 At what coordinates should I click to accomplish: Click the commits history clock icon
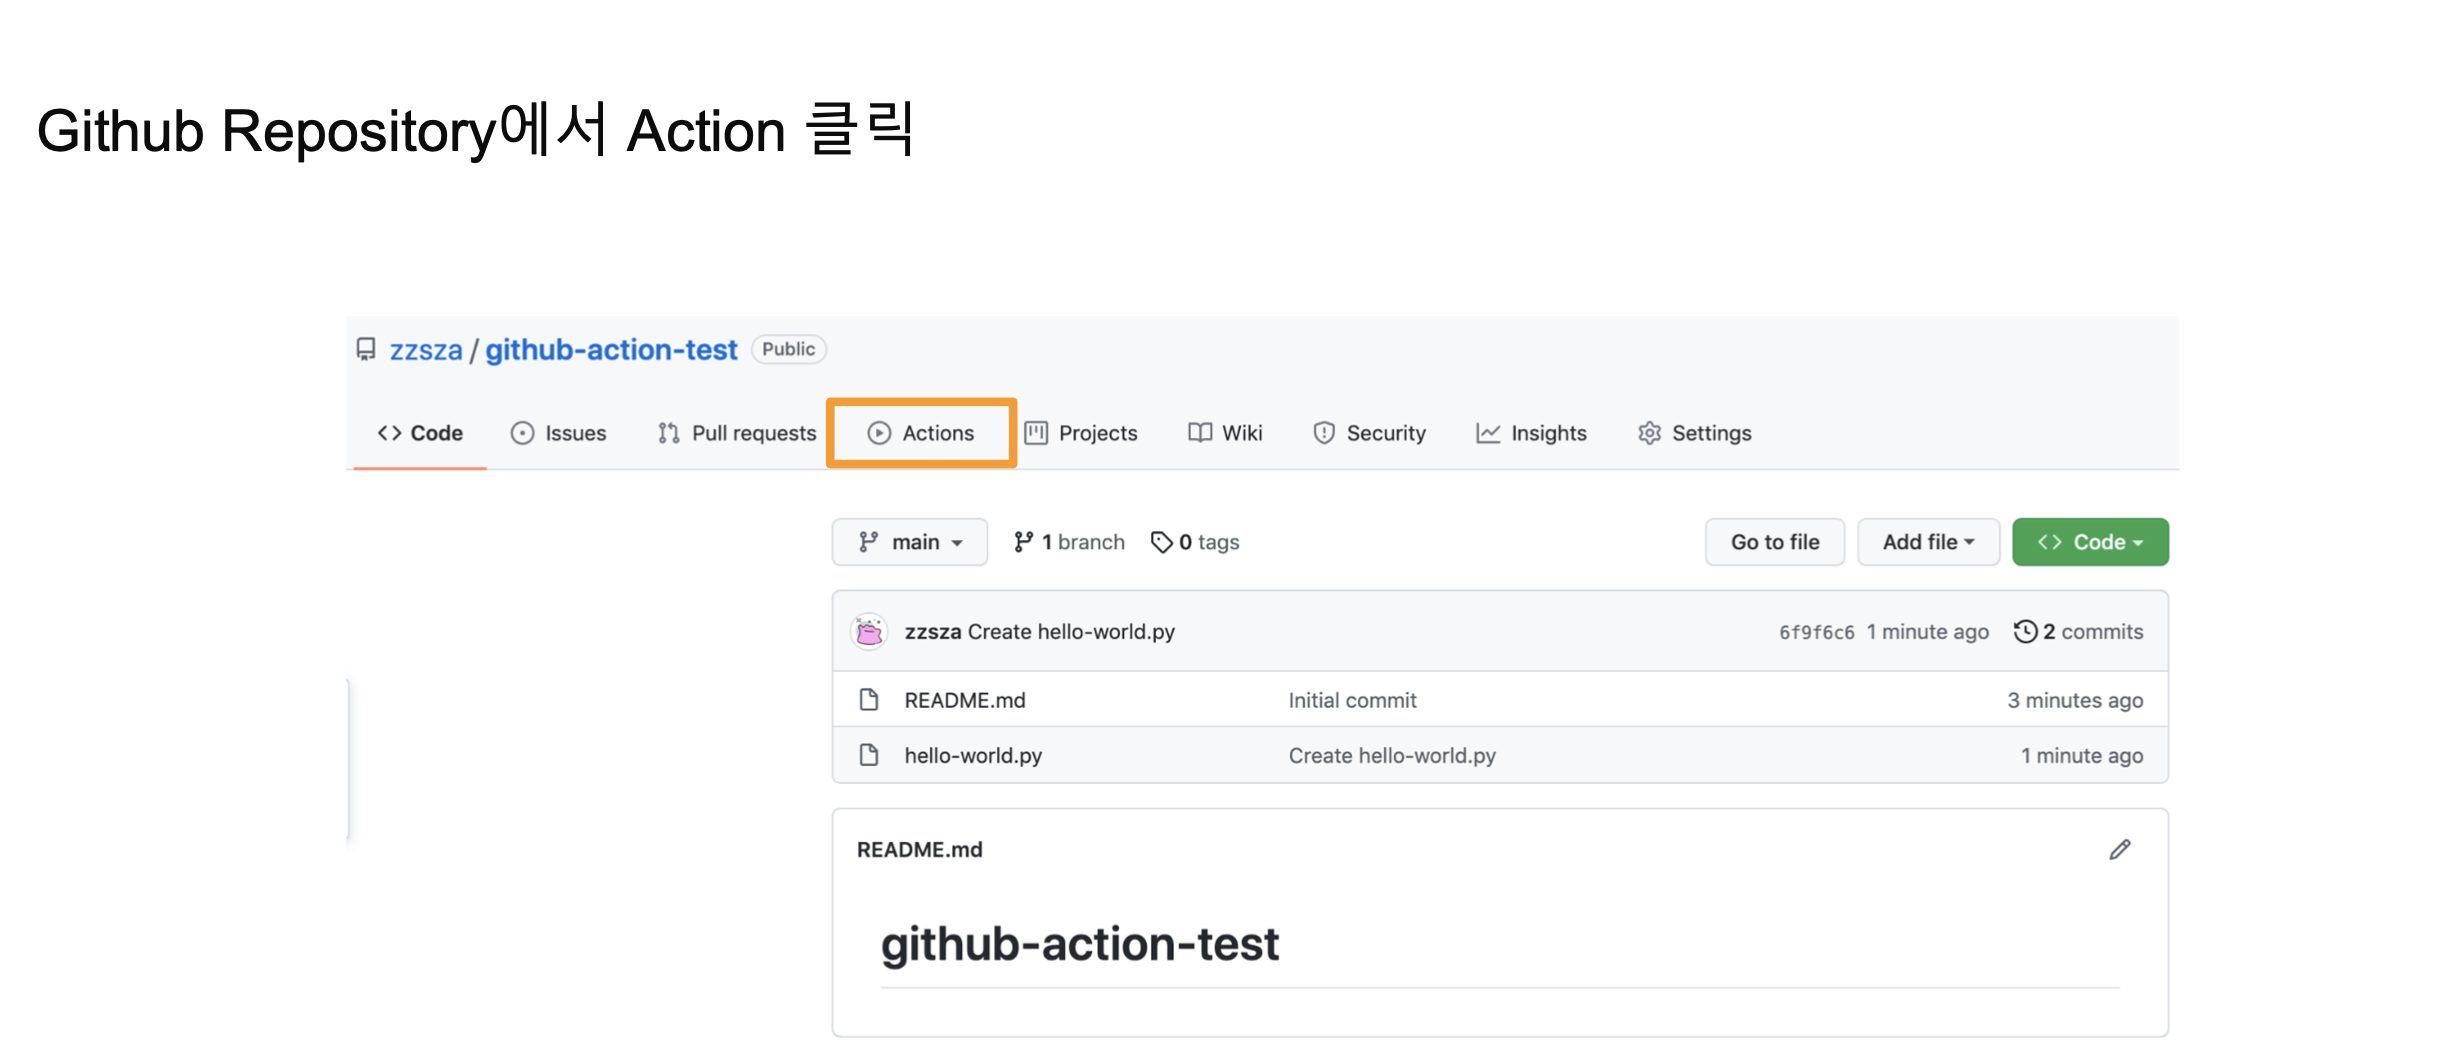2025,632
